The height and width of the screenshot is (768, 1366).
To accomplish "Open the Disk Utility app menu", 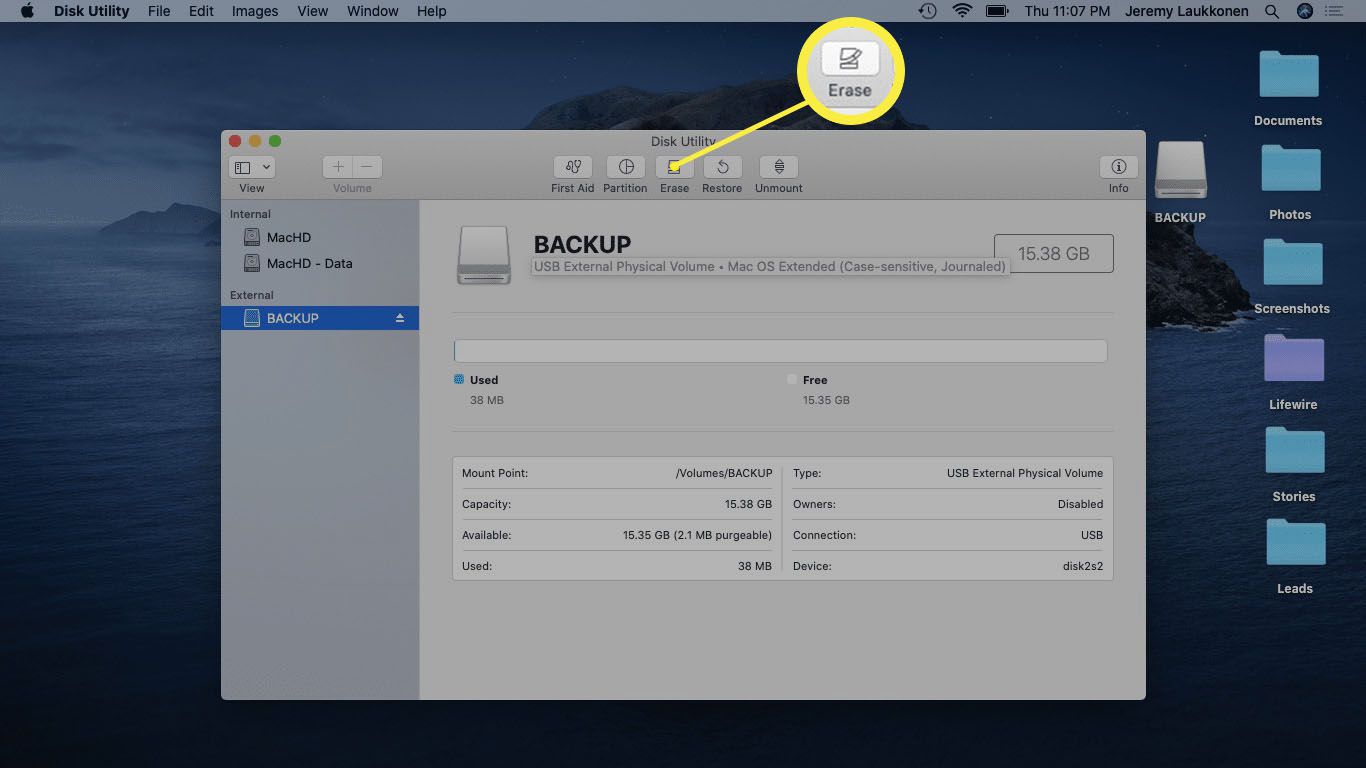I will point(90,11).
